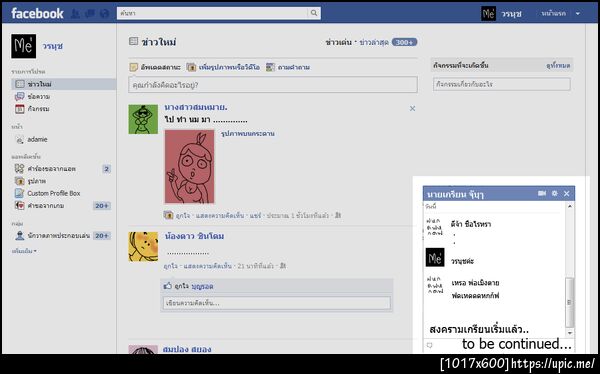Click the search magnifier button
The width and height of the screenshot is (600, 374).
click(314, 13)
